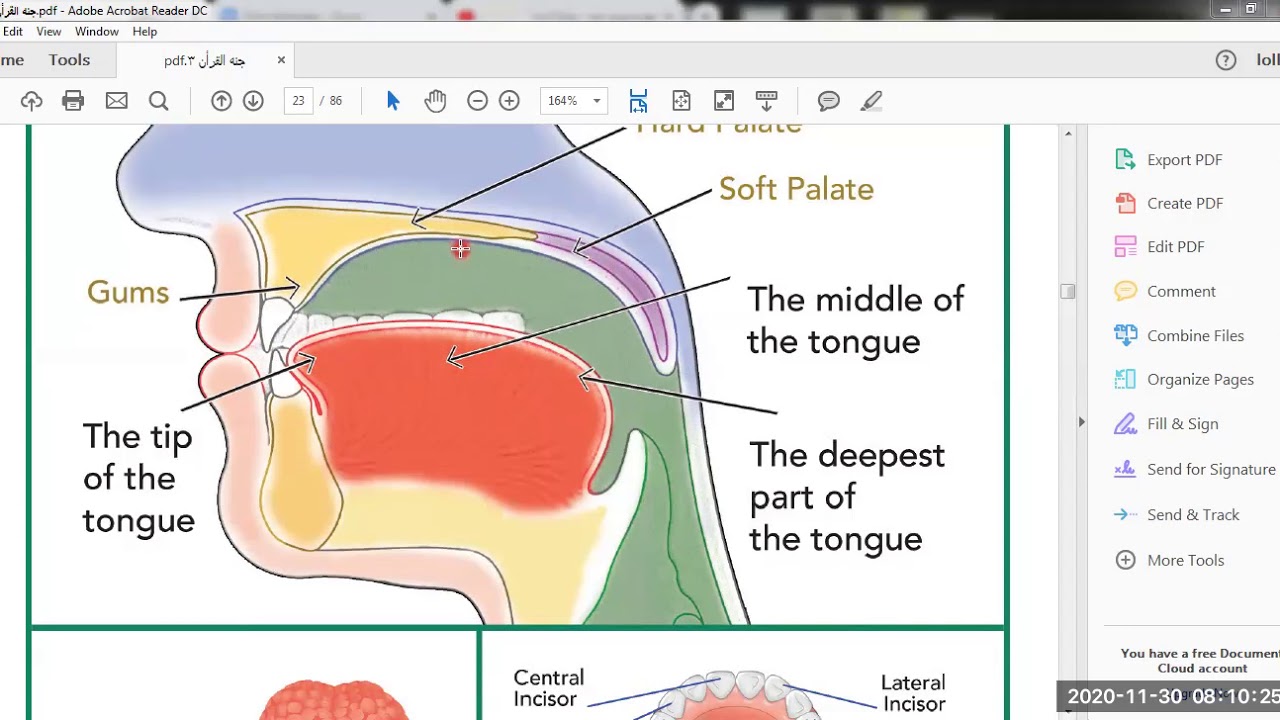Collapse the right tools pane arrow
The height and width of the screenshot is (720, 1280).
1081,423
